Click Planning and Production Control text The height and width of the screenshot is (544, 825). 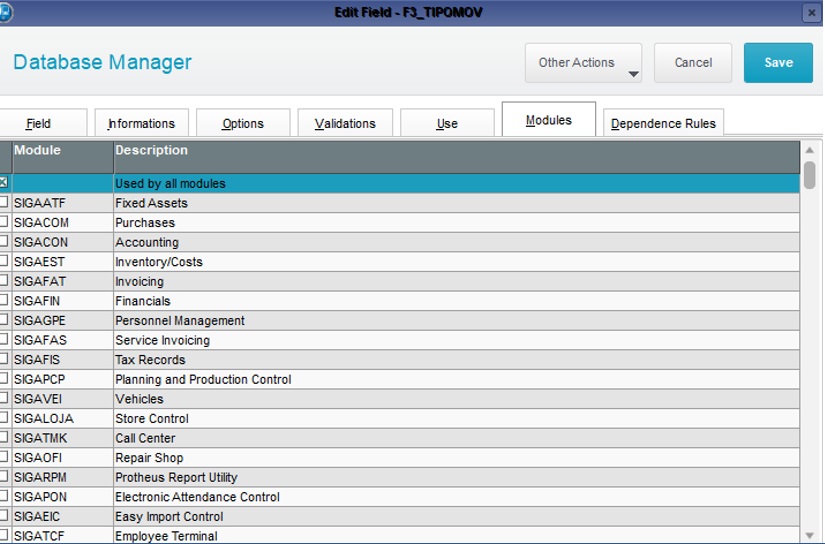pyautogui.click(x=203, y=379)
